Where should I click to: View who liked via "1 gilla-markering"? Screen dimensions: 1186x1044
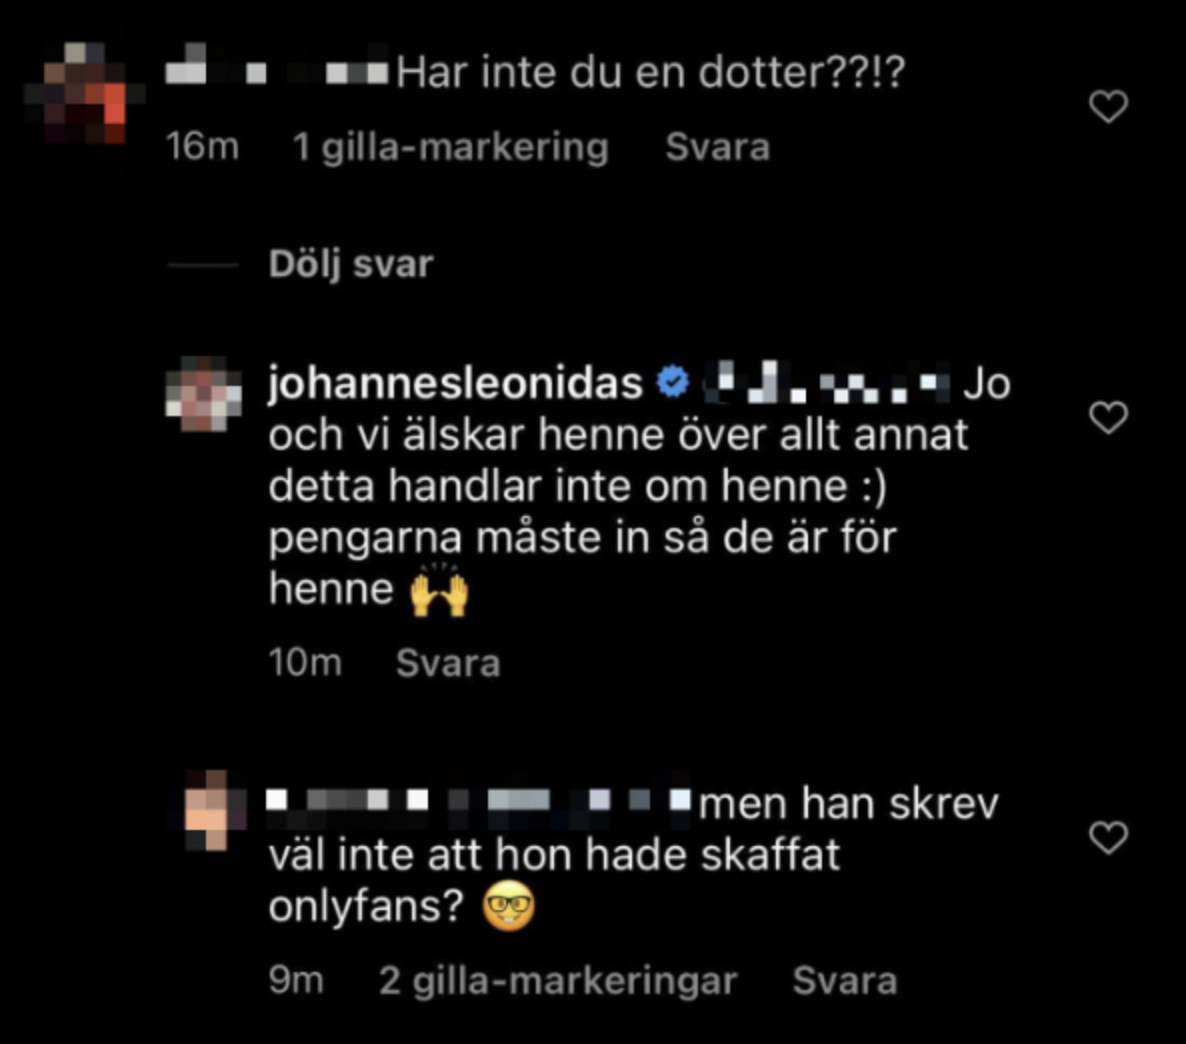(x=451, y=147)
